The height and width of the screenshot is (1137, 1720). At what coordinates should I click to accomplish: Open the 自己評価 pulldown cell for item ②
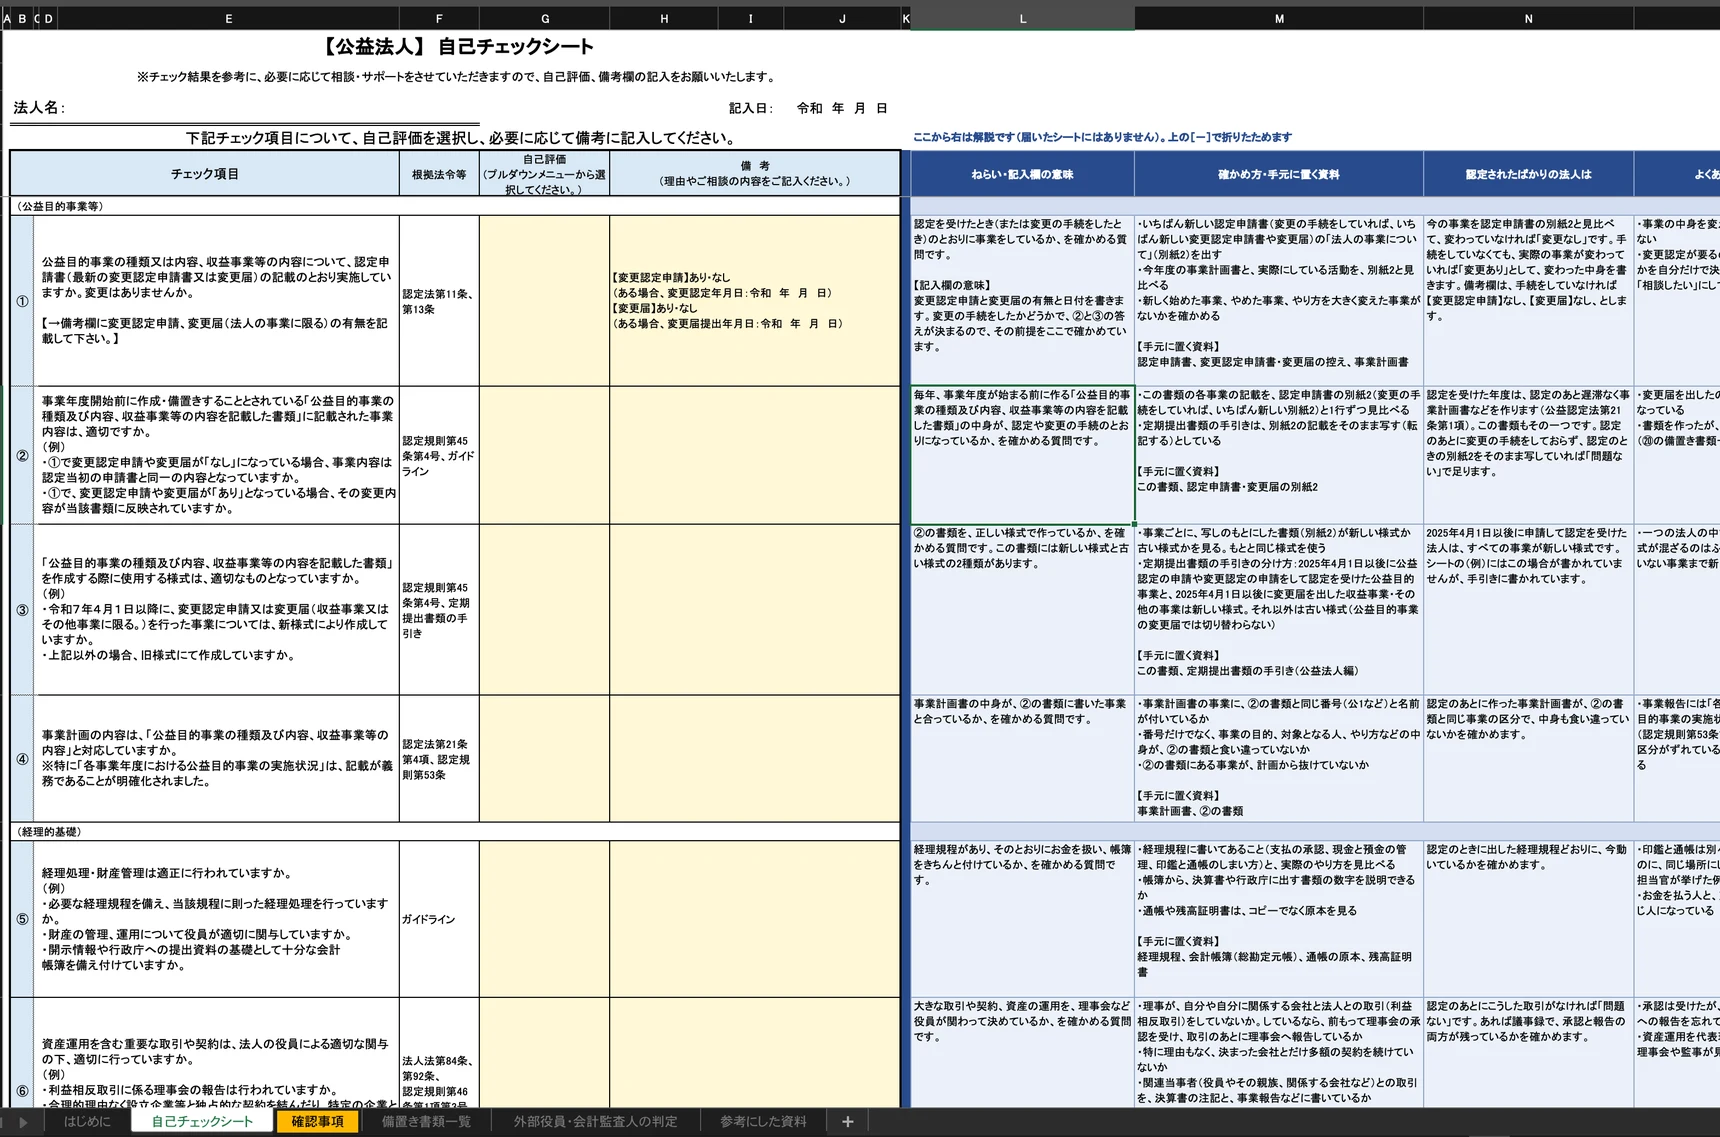click(x=545, y=455)
